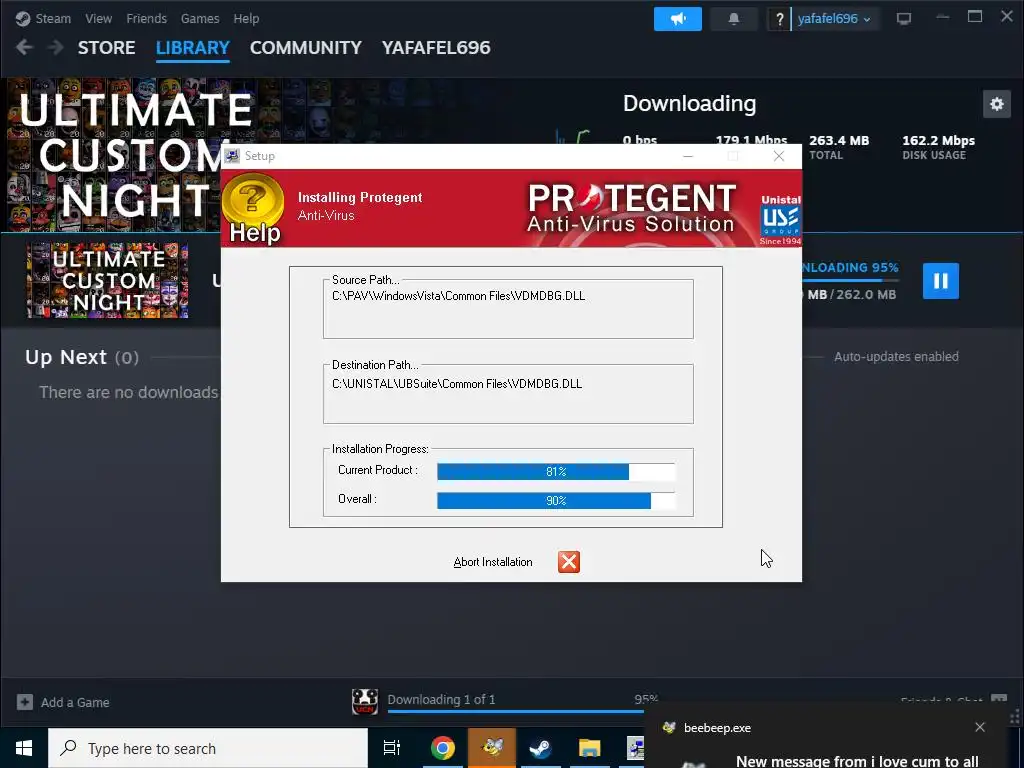Open the Friends menu in Steam
The height and width of the screenshot is (768, 1024).
(x=146, y=18)
